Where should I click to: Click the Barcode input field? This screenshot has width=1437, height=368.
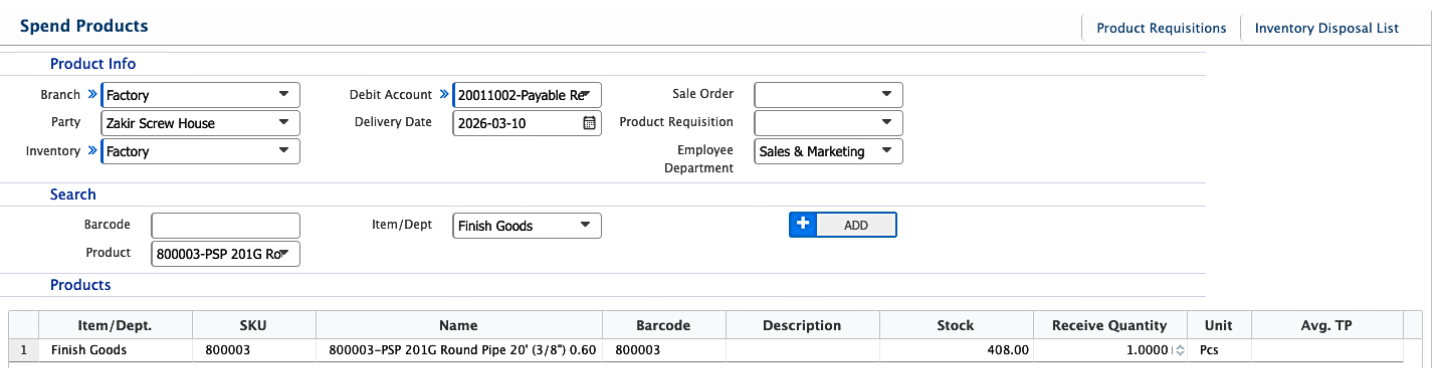point(225,226)
